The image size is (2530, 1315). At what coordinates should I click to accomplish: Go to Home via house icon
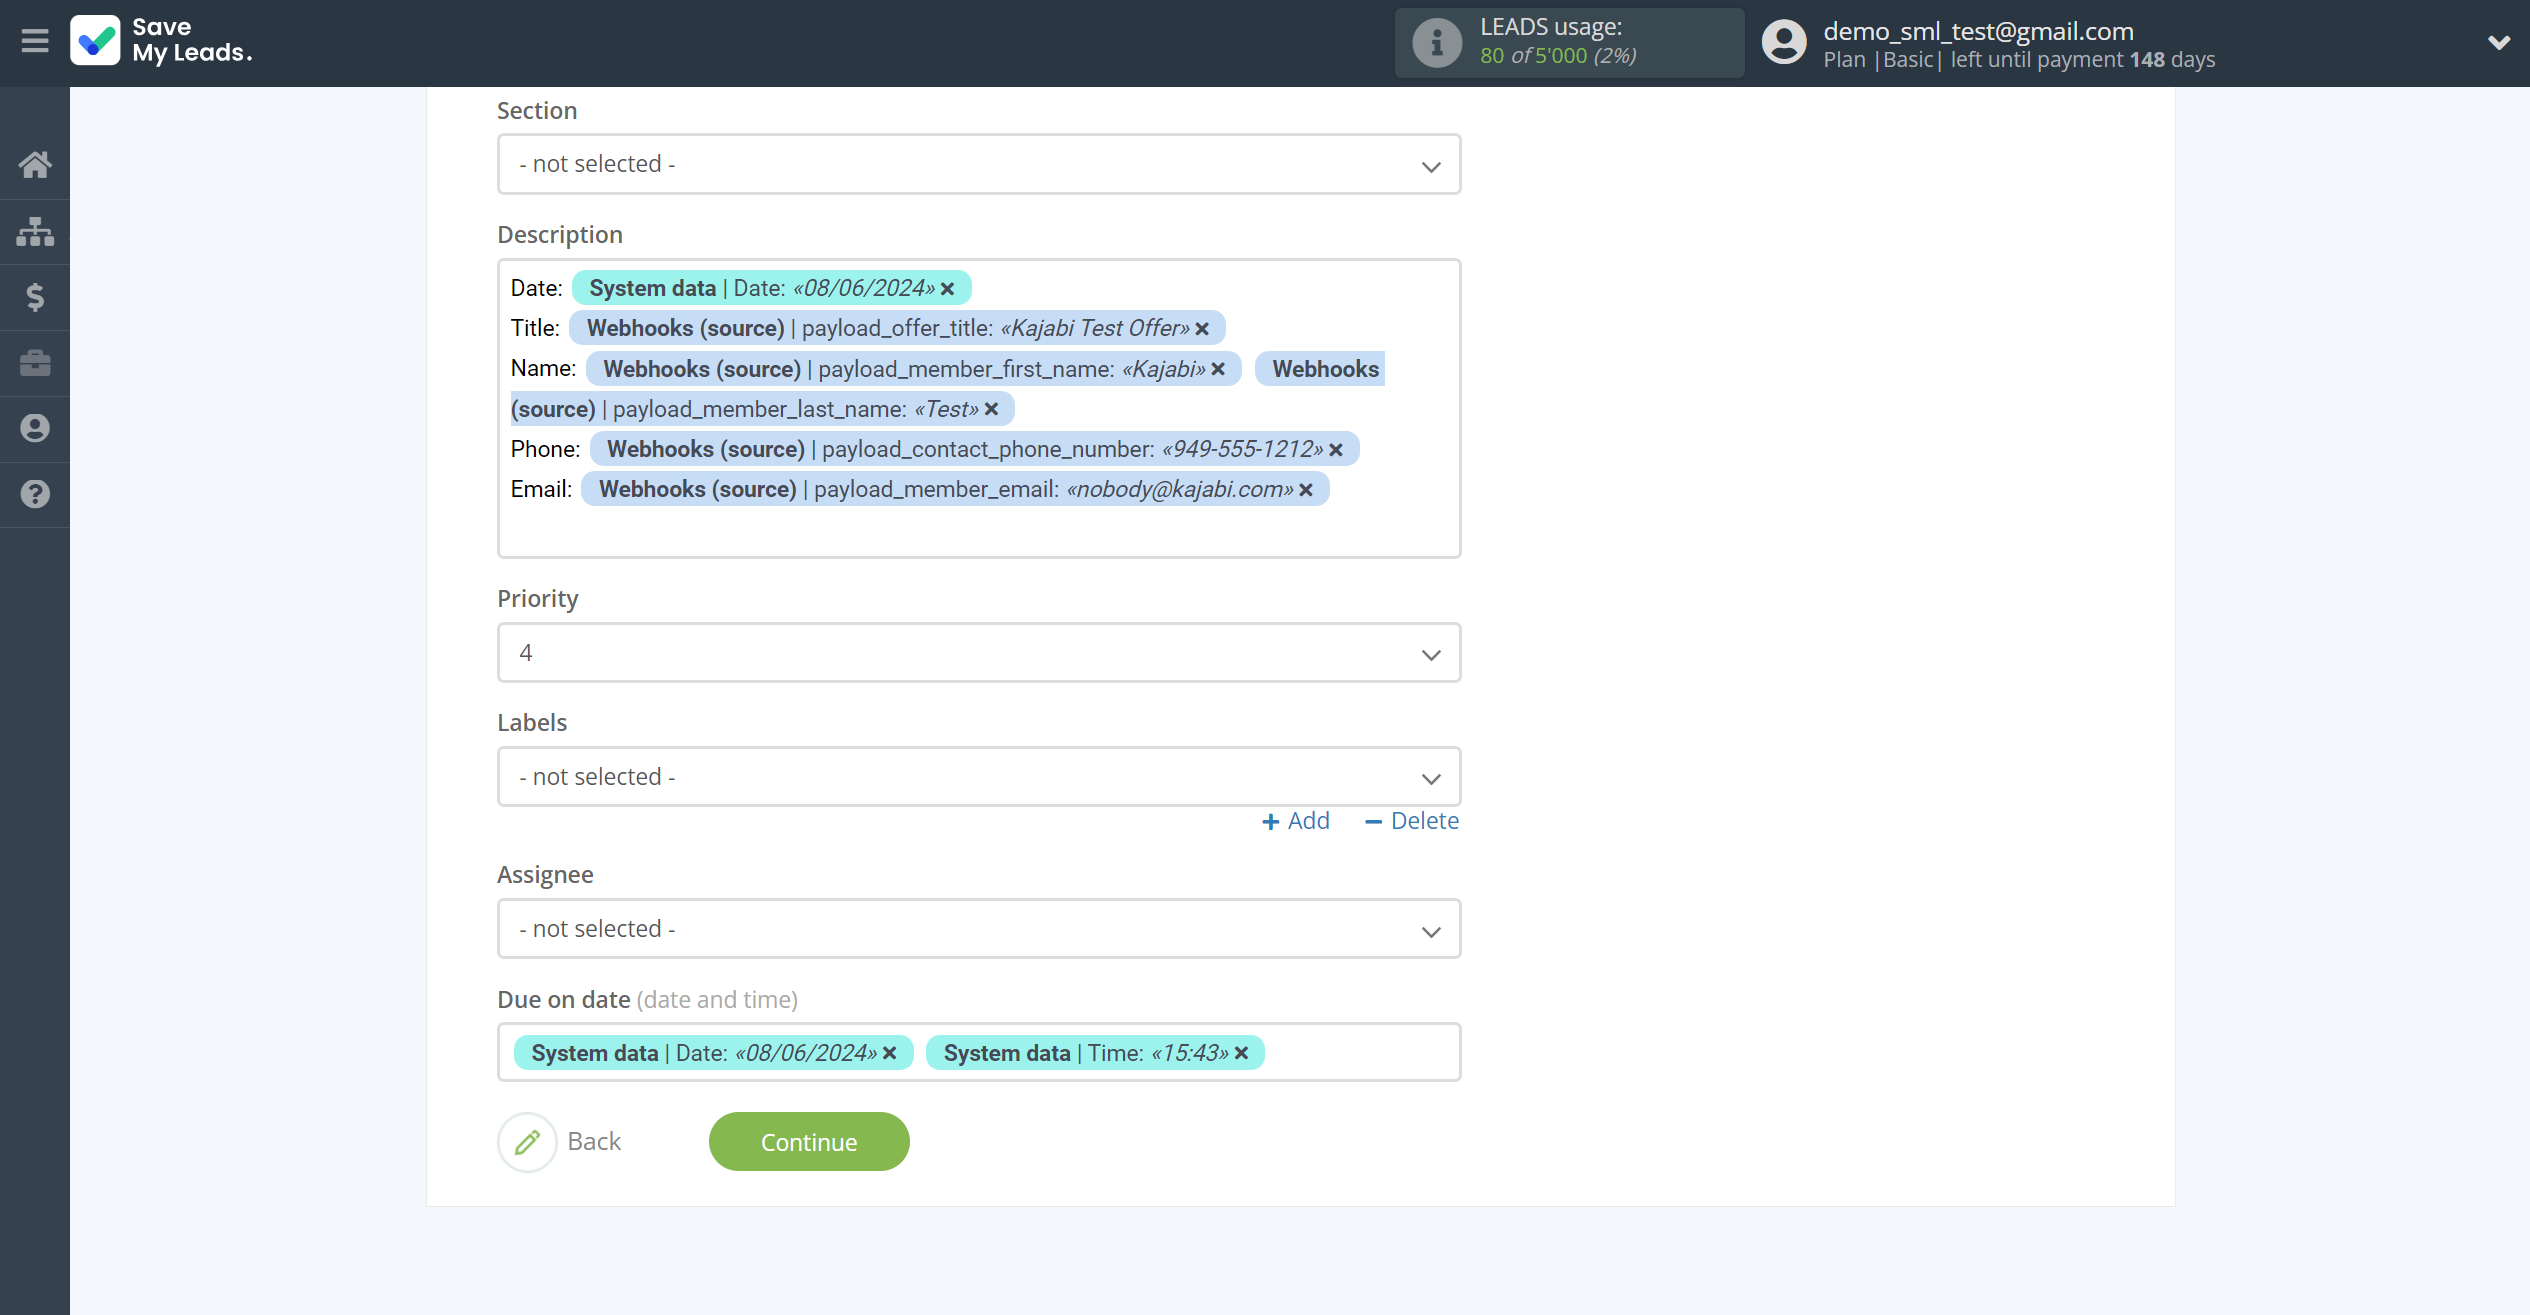(x=35, y=165)
